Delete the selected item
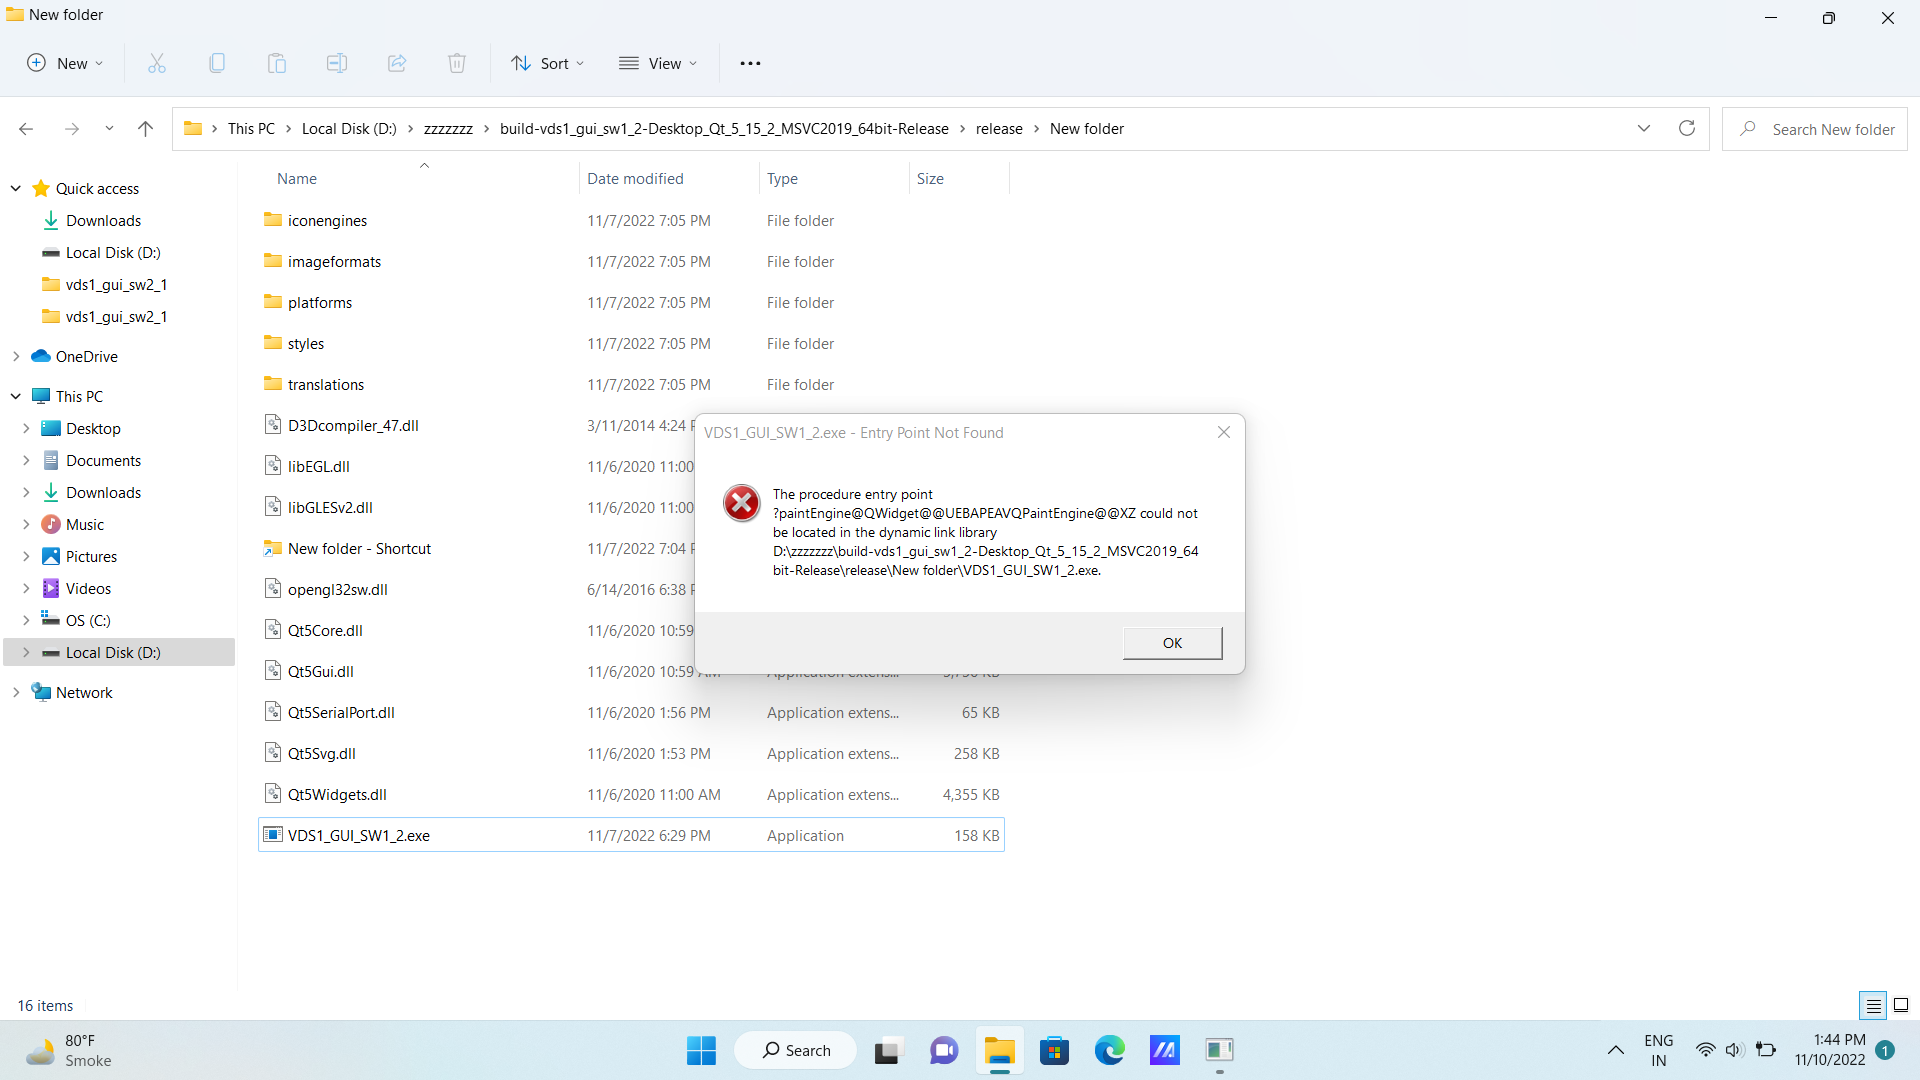Viewport: 1920px width, 1080px height. tap(456, 62)
